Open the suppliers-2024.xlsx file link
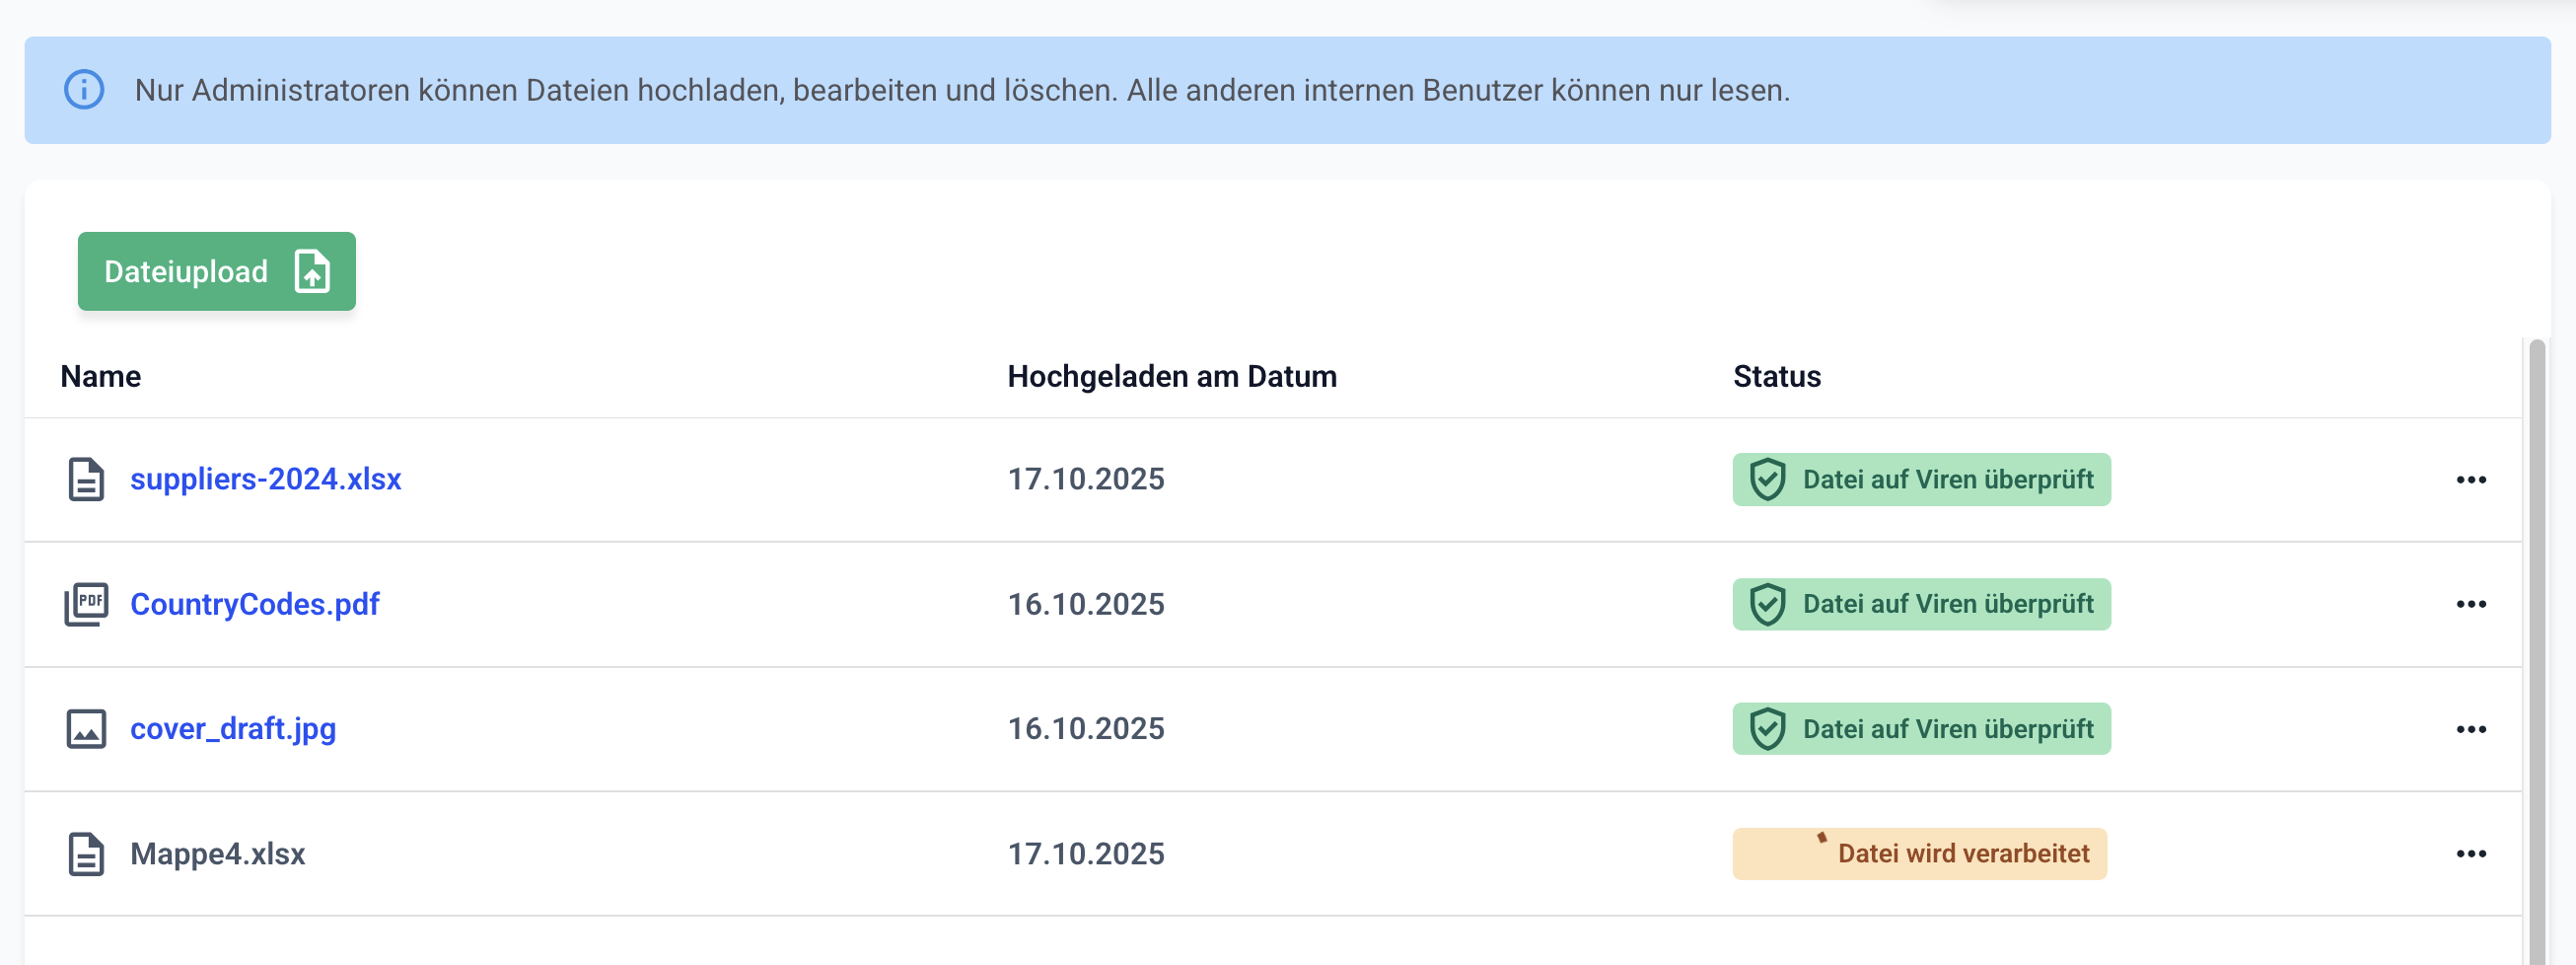The height and width of the screenshot is (965, 2576). tap(265, 479)
